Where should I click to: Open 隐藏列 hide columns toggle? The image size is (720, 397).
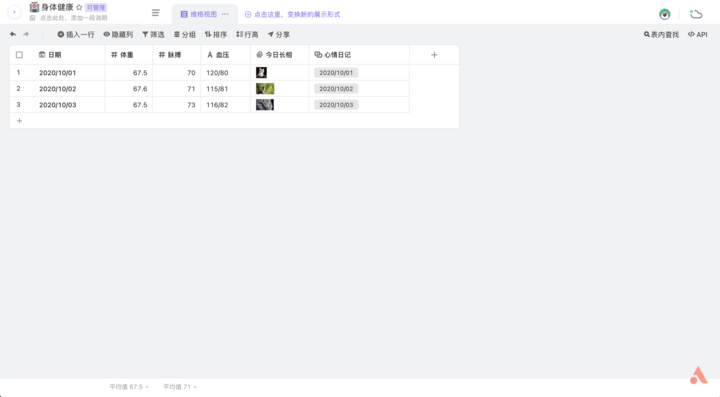tap(118, 34)
